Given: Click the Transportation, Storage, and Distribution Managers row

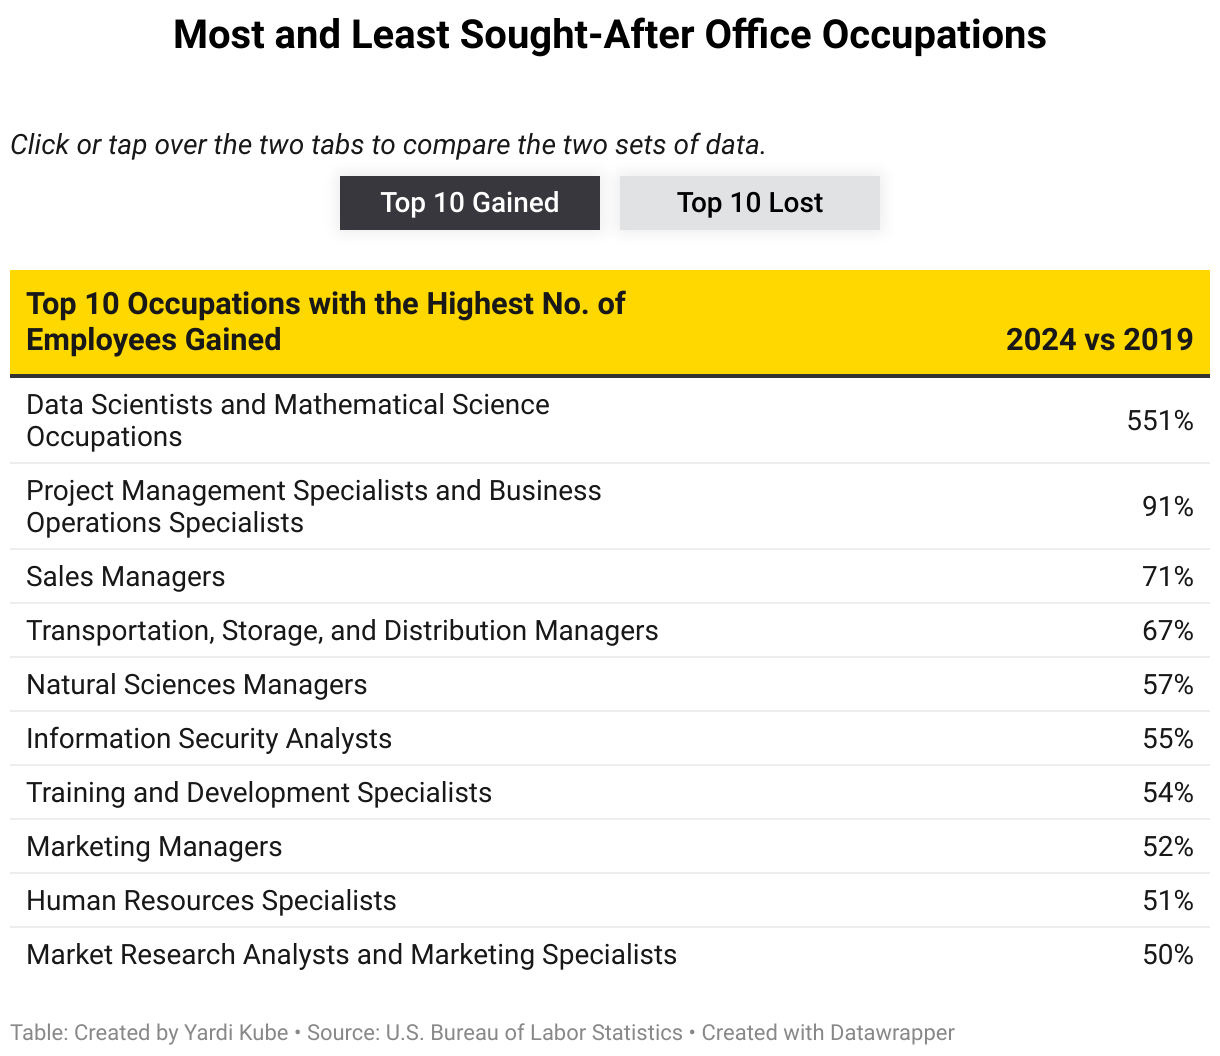Looking at the screenshot, I should tap(342, 631).
